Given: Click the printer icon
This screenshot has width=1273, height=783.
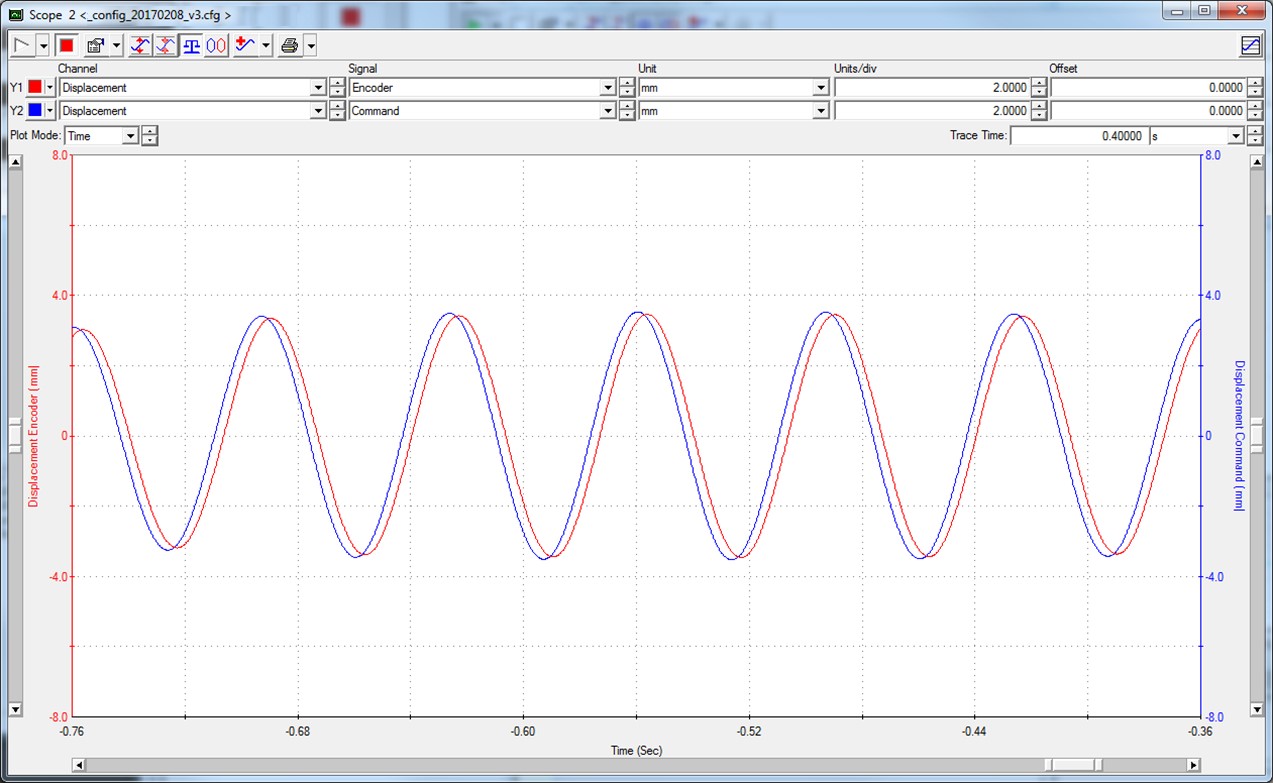Looking at the screenshot, I should [x=289, y=45].
